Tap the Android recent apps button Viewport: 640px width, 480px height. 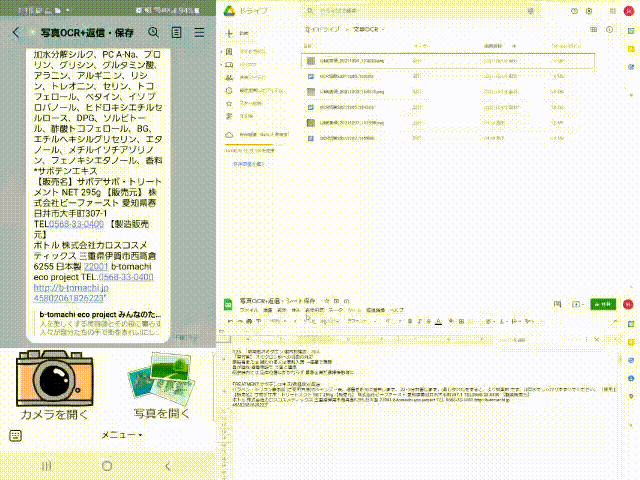coord(47,466)
